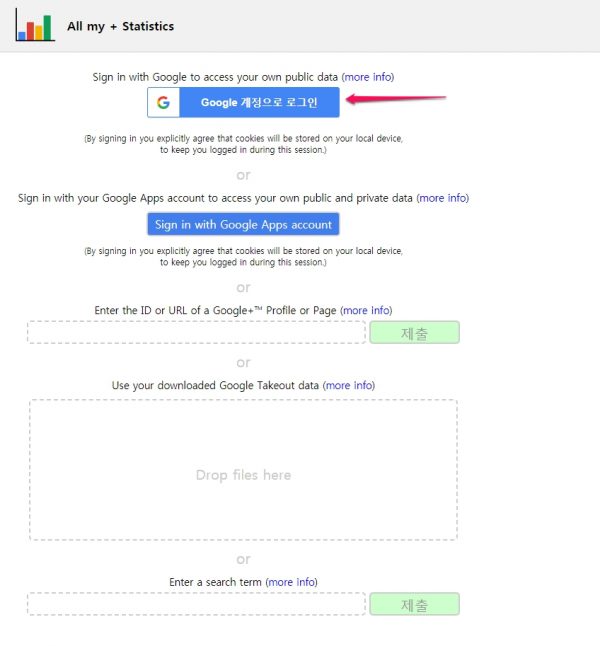The image size is (600, 646).
Task: Open "more info" for Google+ Profile or Page
Action: tap(366, 310)
